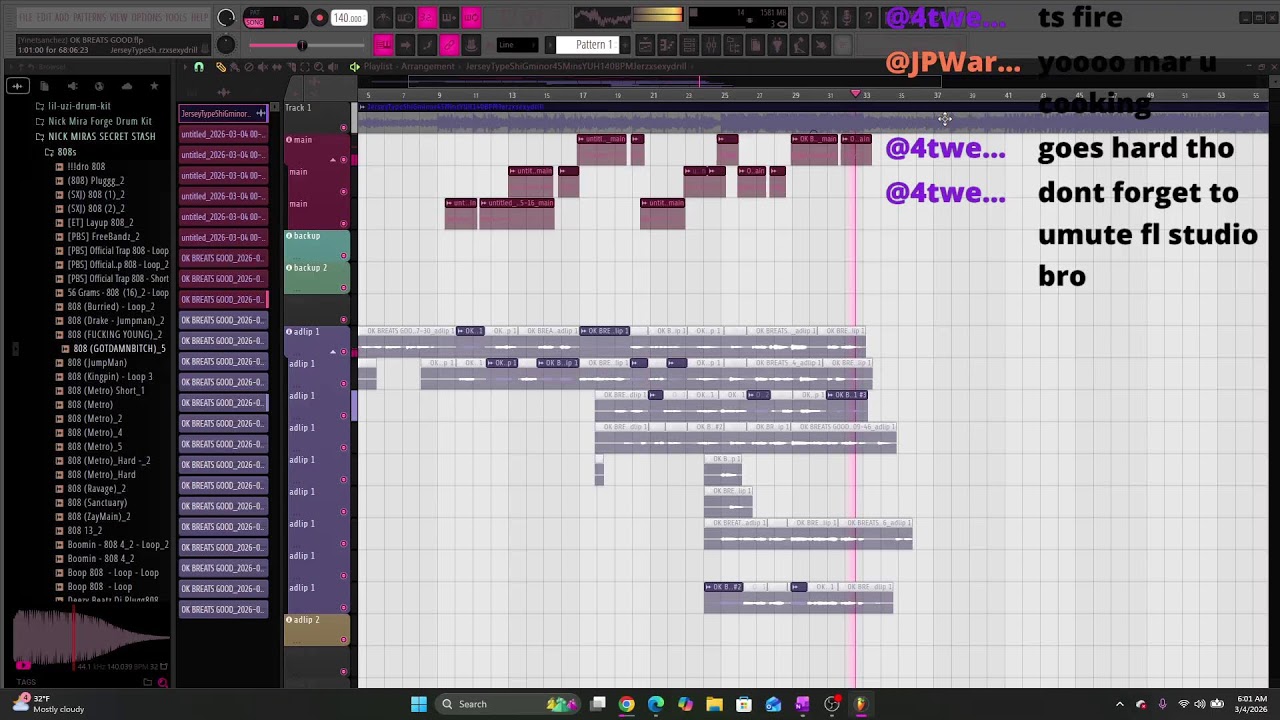Open File Explorer from the taskbar
The width and height of the screenshot is (1280, 720).
pyautogui.click(x=714, y=704)
